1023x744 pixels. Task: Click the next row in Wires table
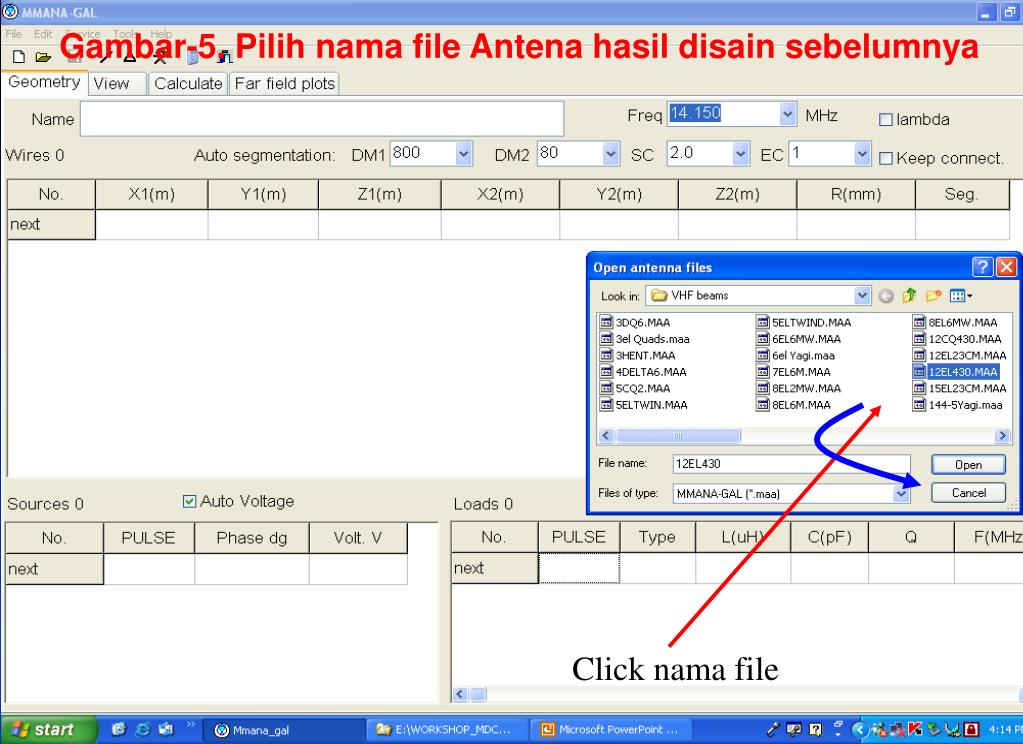(508, 225)
